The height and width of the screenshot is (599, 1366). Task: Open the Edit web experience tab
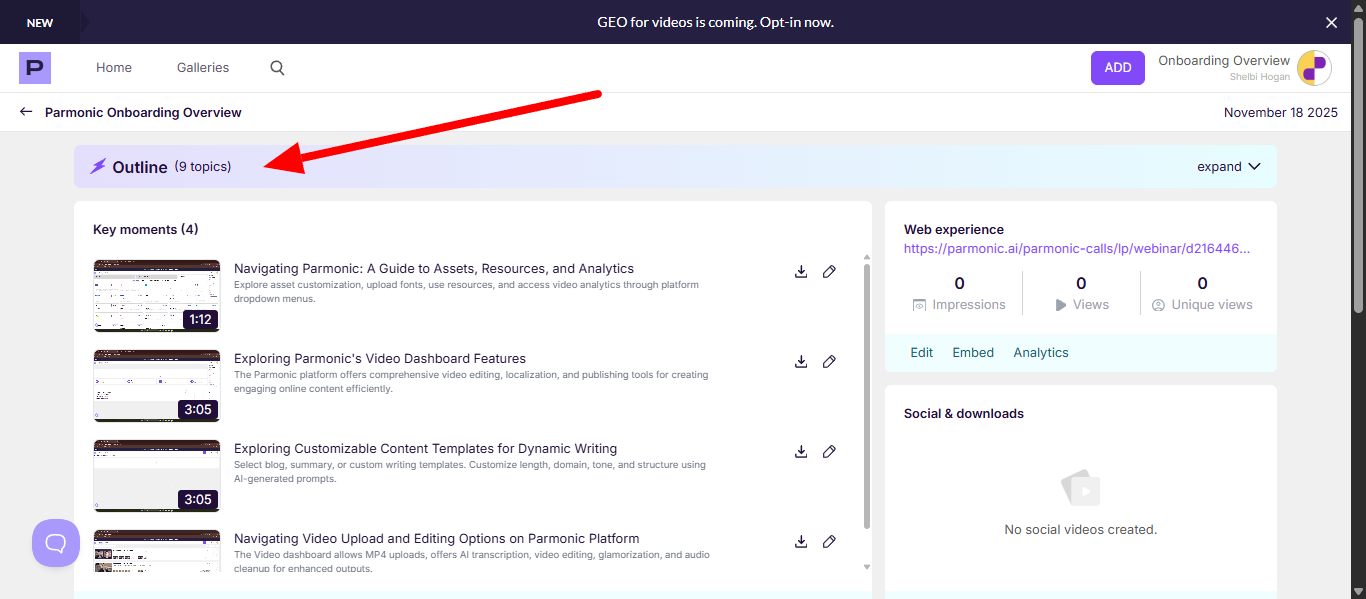pos(922,352)
